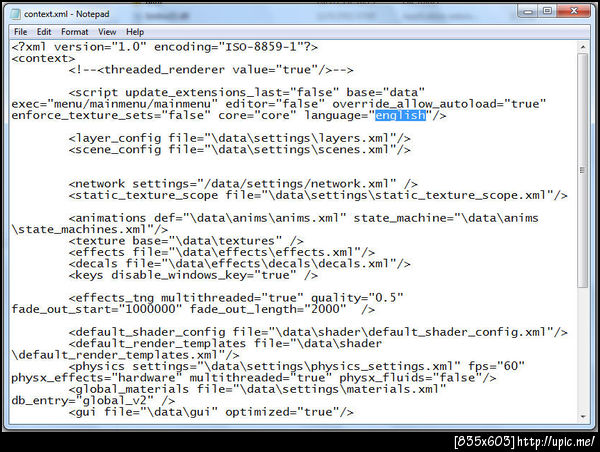Viewport: 600px width, 452px height.
Task: Click the default_shader_config line
Action: pos(318,332)
